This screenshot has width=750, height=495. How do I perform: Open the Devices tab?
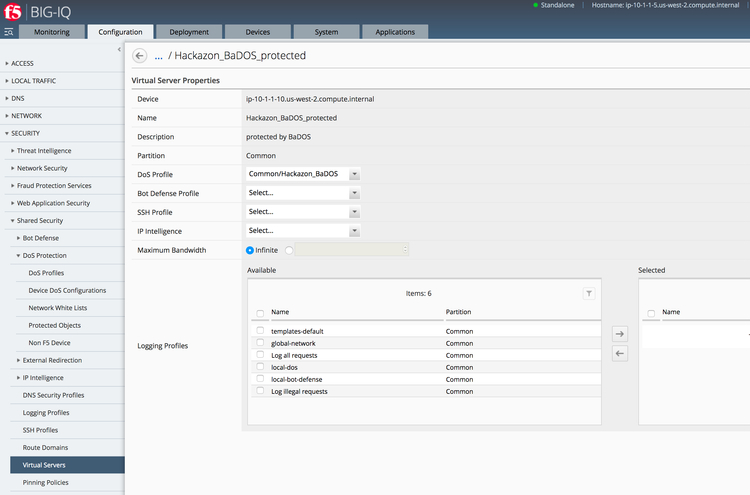257,32
